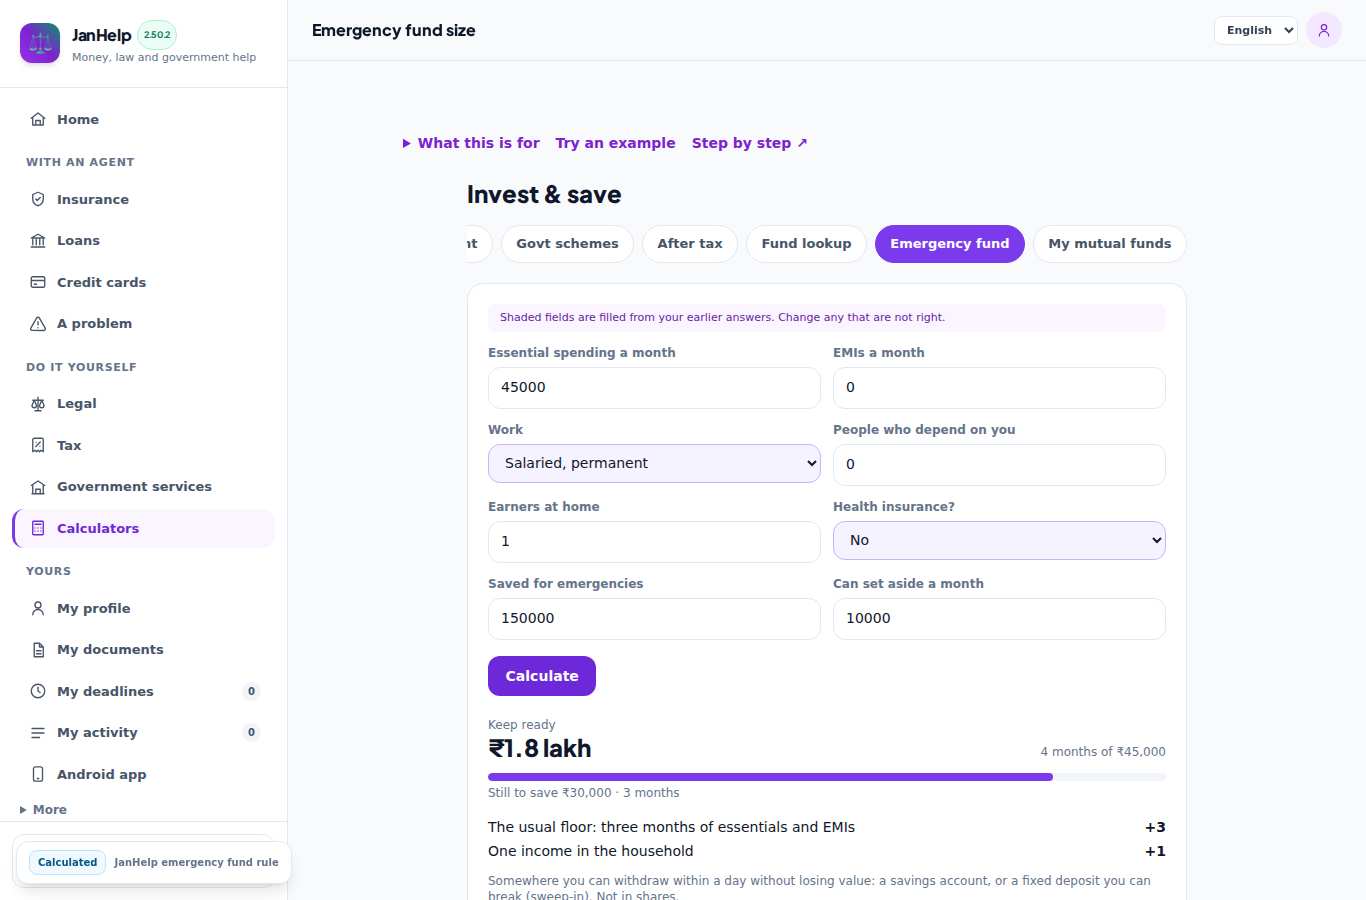Click the Try an example link
Screen dimensions: 1366x900
coord(615,143)
